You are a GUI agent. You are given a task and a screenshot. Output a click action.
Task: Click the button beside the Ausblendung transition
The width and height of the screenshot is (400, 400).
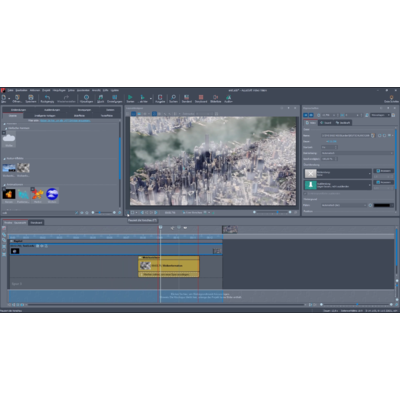(x=383, y=182)
